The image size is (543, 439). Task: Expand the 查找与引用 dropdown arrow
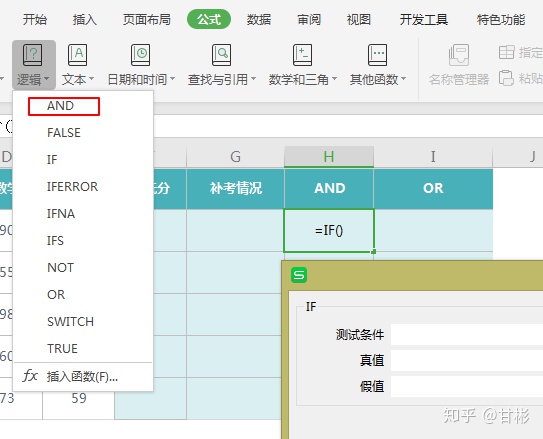pyautogui.click(x=253, y=79)
